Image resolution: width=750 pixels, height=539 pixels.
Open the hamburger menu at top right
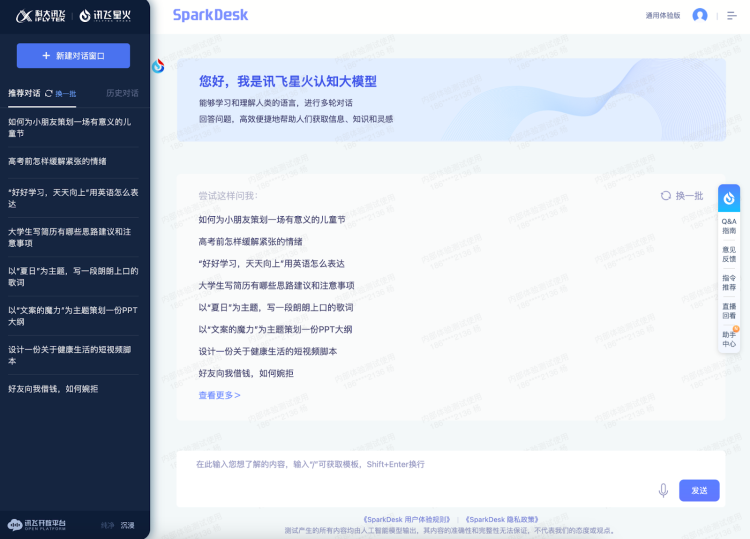tap(732, 16)
